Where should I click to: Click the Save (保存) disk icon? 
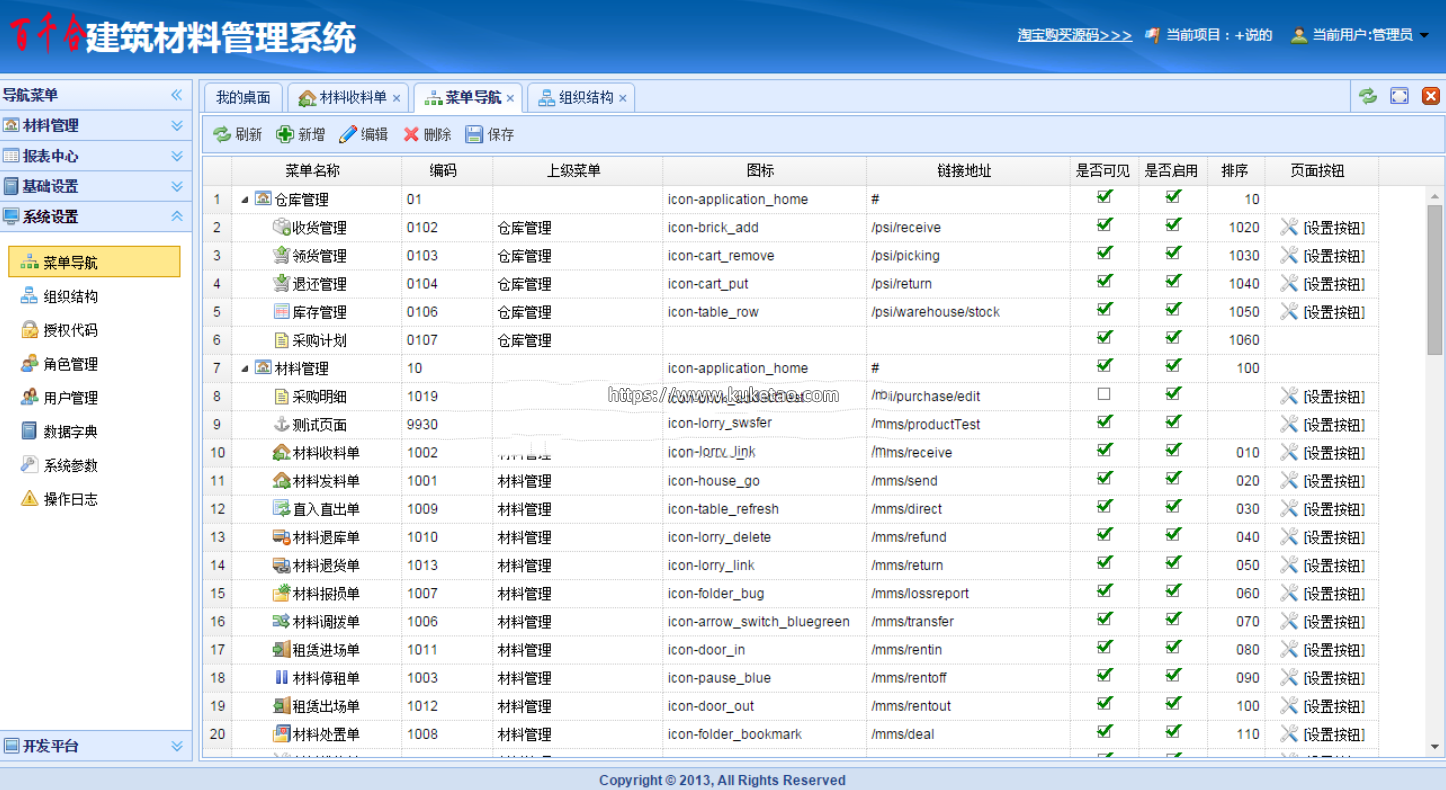[474, 135]
